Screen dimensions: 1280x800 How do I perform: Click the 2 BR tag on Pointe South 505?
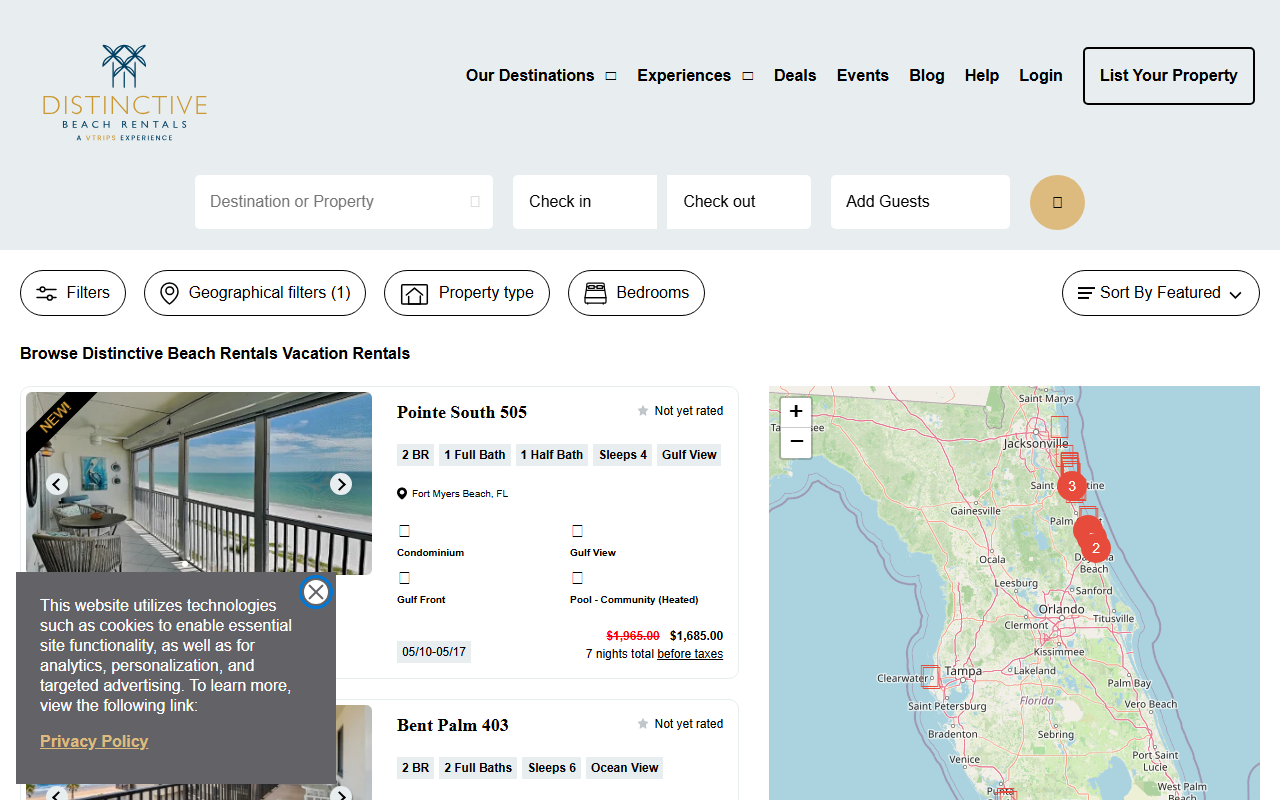tap(416, 455)
